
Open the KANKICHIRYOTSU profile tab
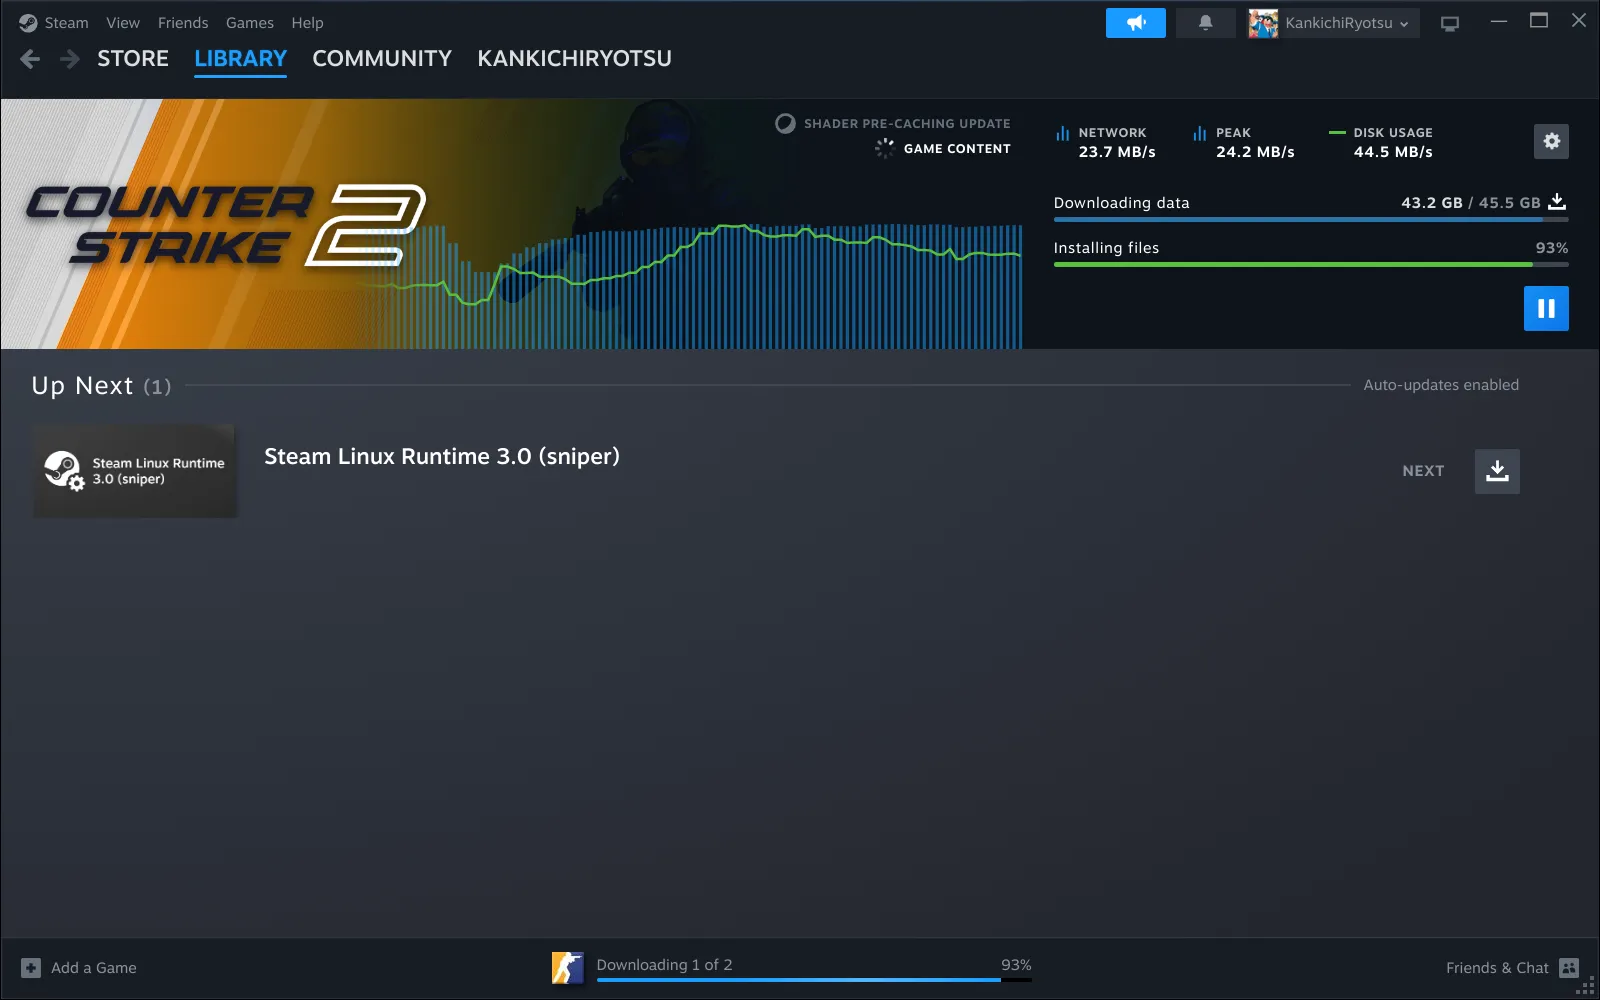coord(574,59)
